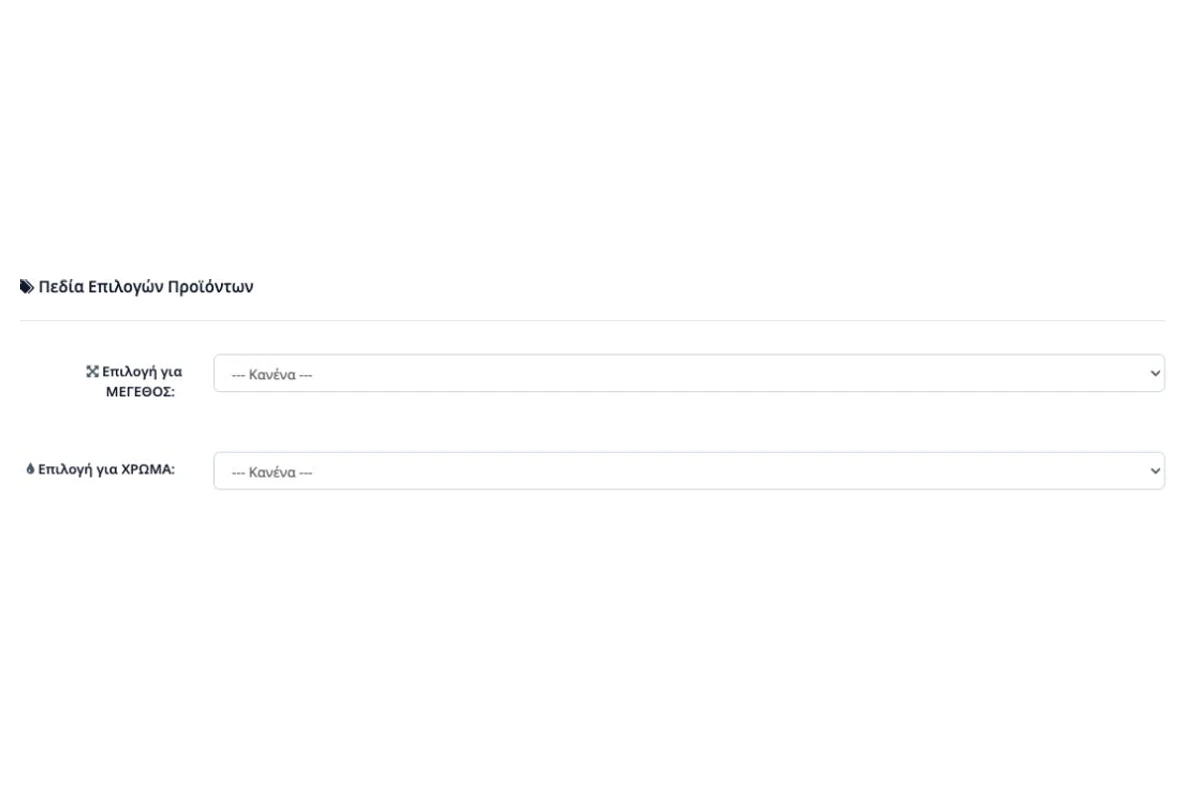Click the Επιλογή για text above ΜΕΓΕΘΟΣ:
Viewport: 1200px width, 800px height.
tap(142, 372)
